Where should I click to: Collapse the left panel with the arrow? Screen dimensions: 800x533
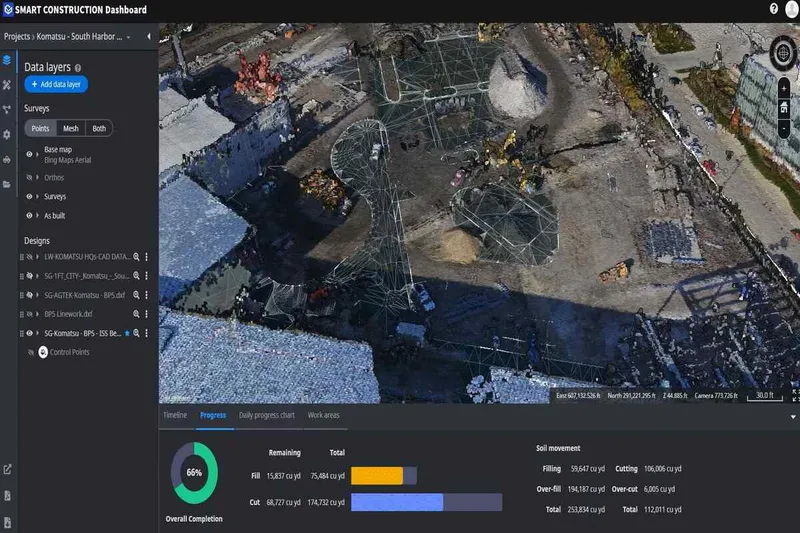[148, 36]
